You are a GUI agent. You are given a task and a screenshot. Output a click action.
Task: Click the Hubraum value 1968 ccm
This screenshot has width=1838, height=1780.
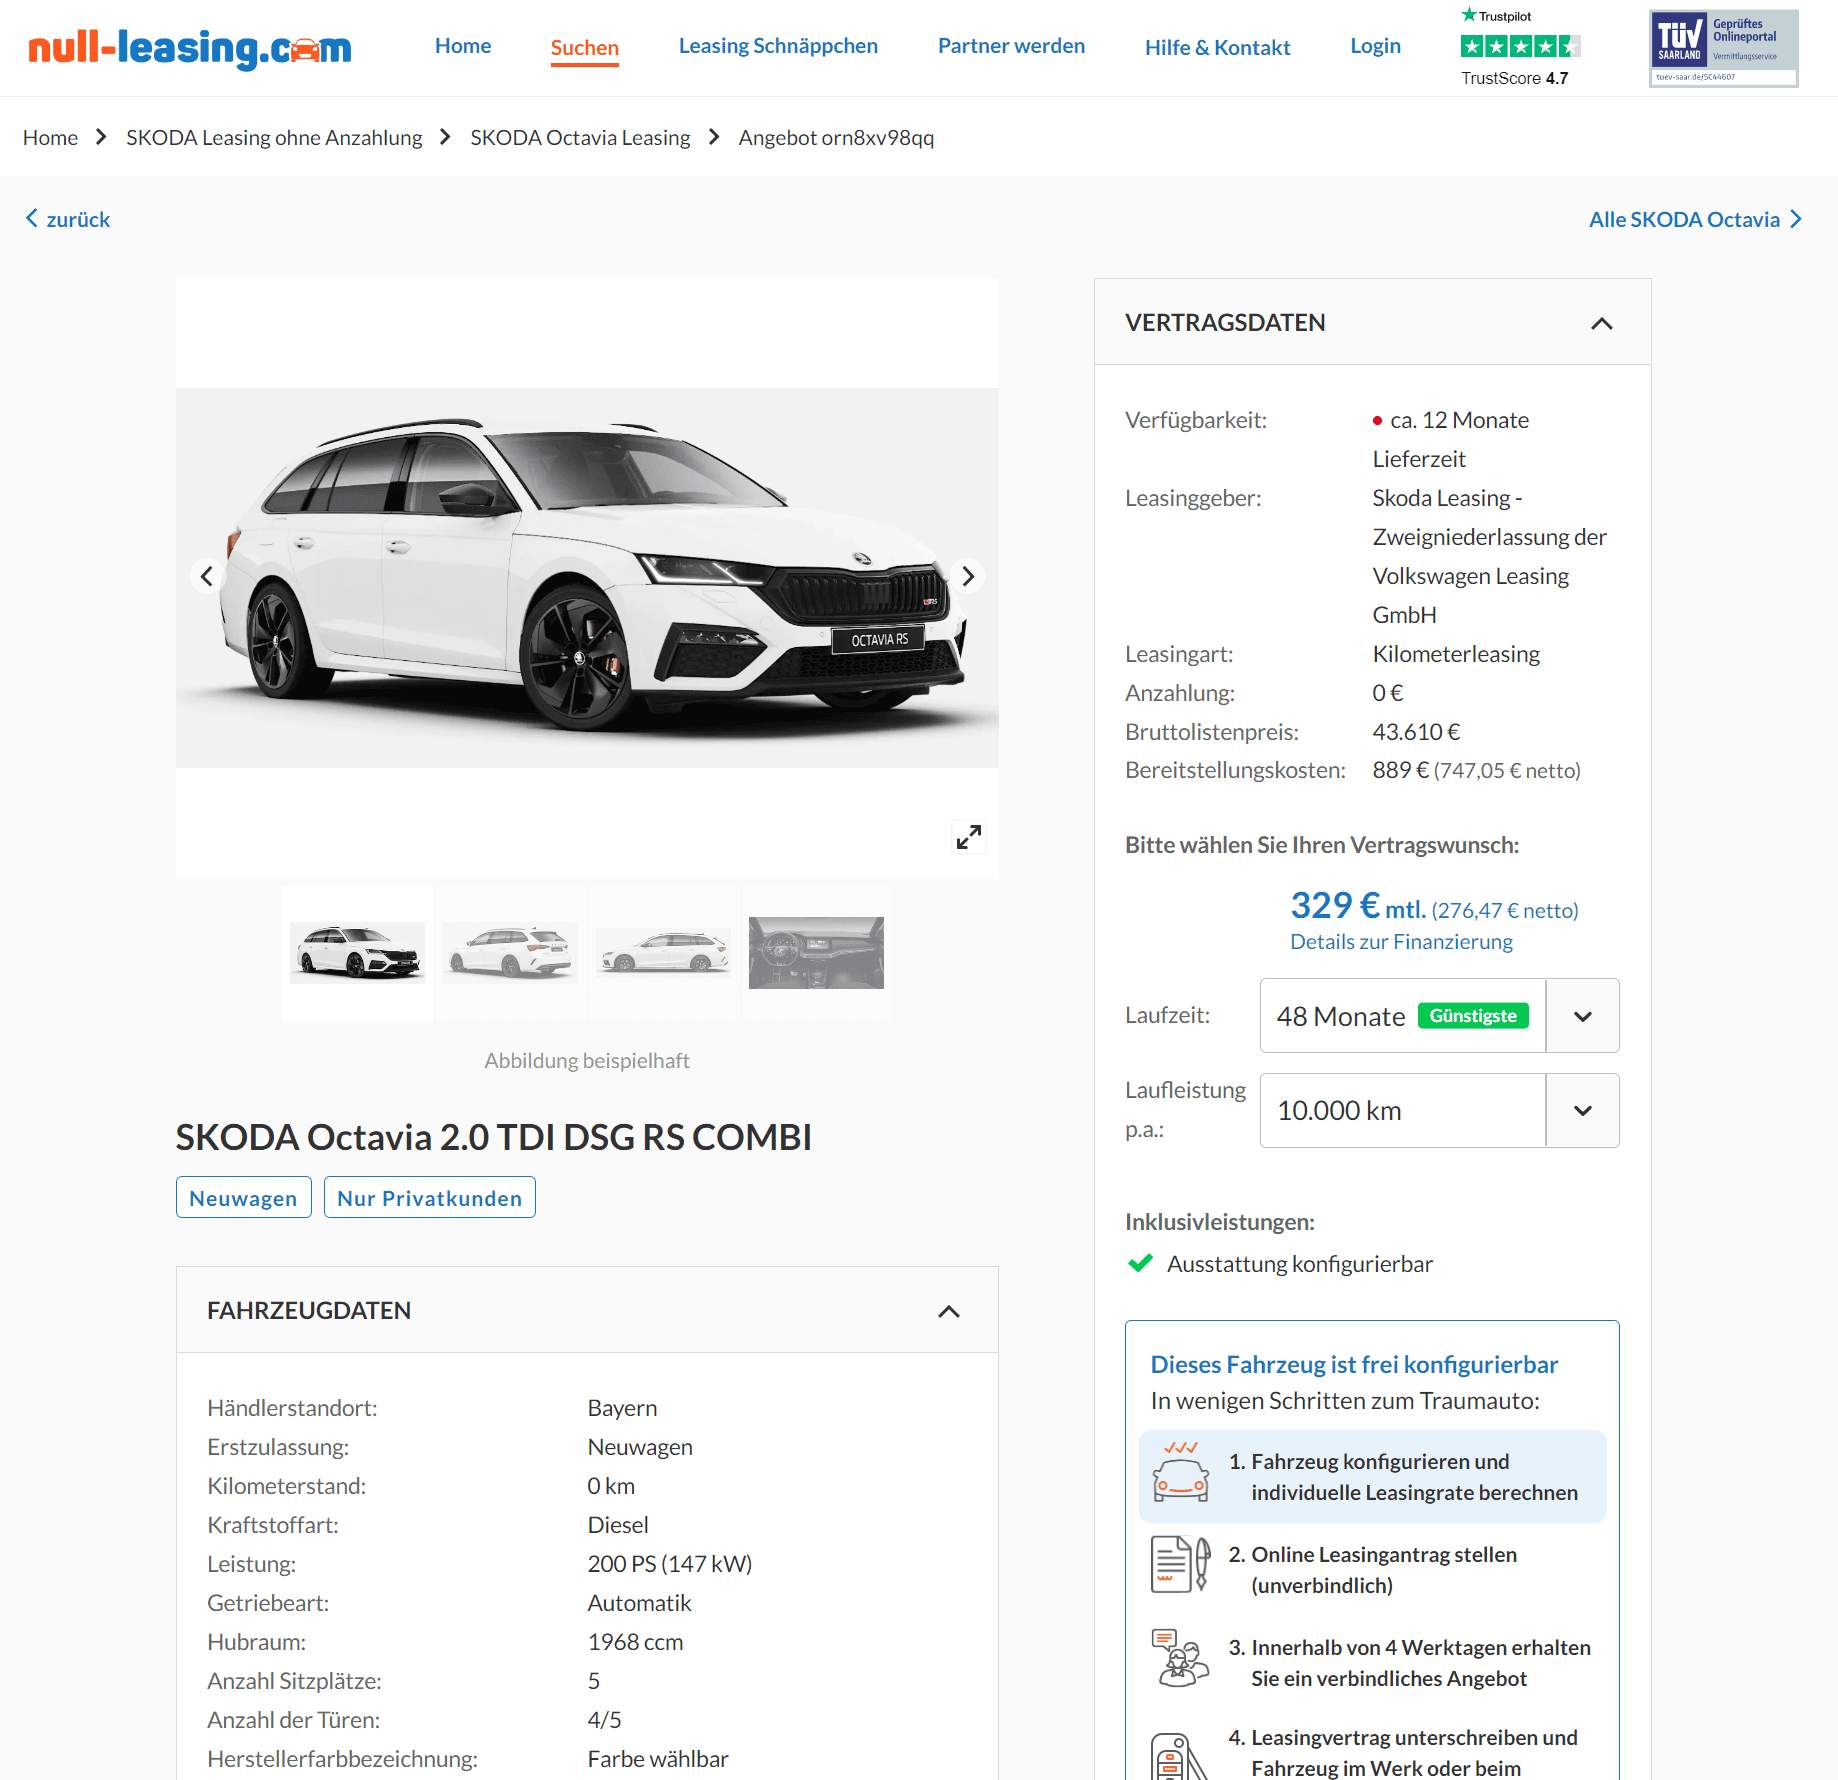pyautogui.click(x=635, y=1642)
